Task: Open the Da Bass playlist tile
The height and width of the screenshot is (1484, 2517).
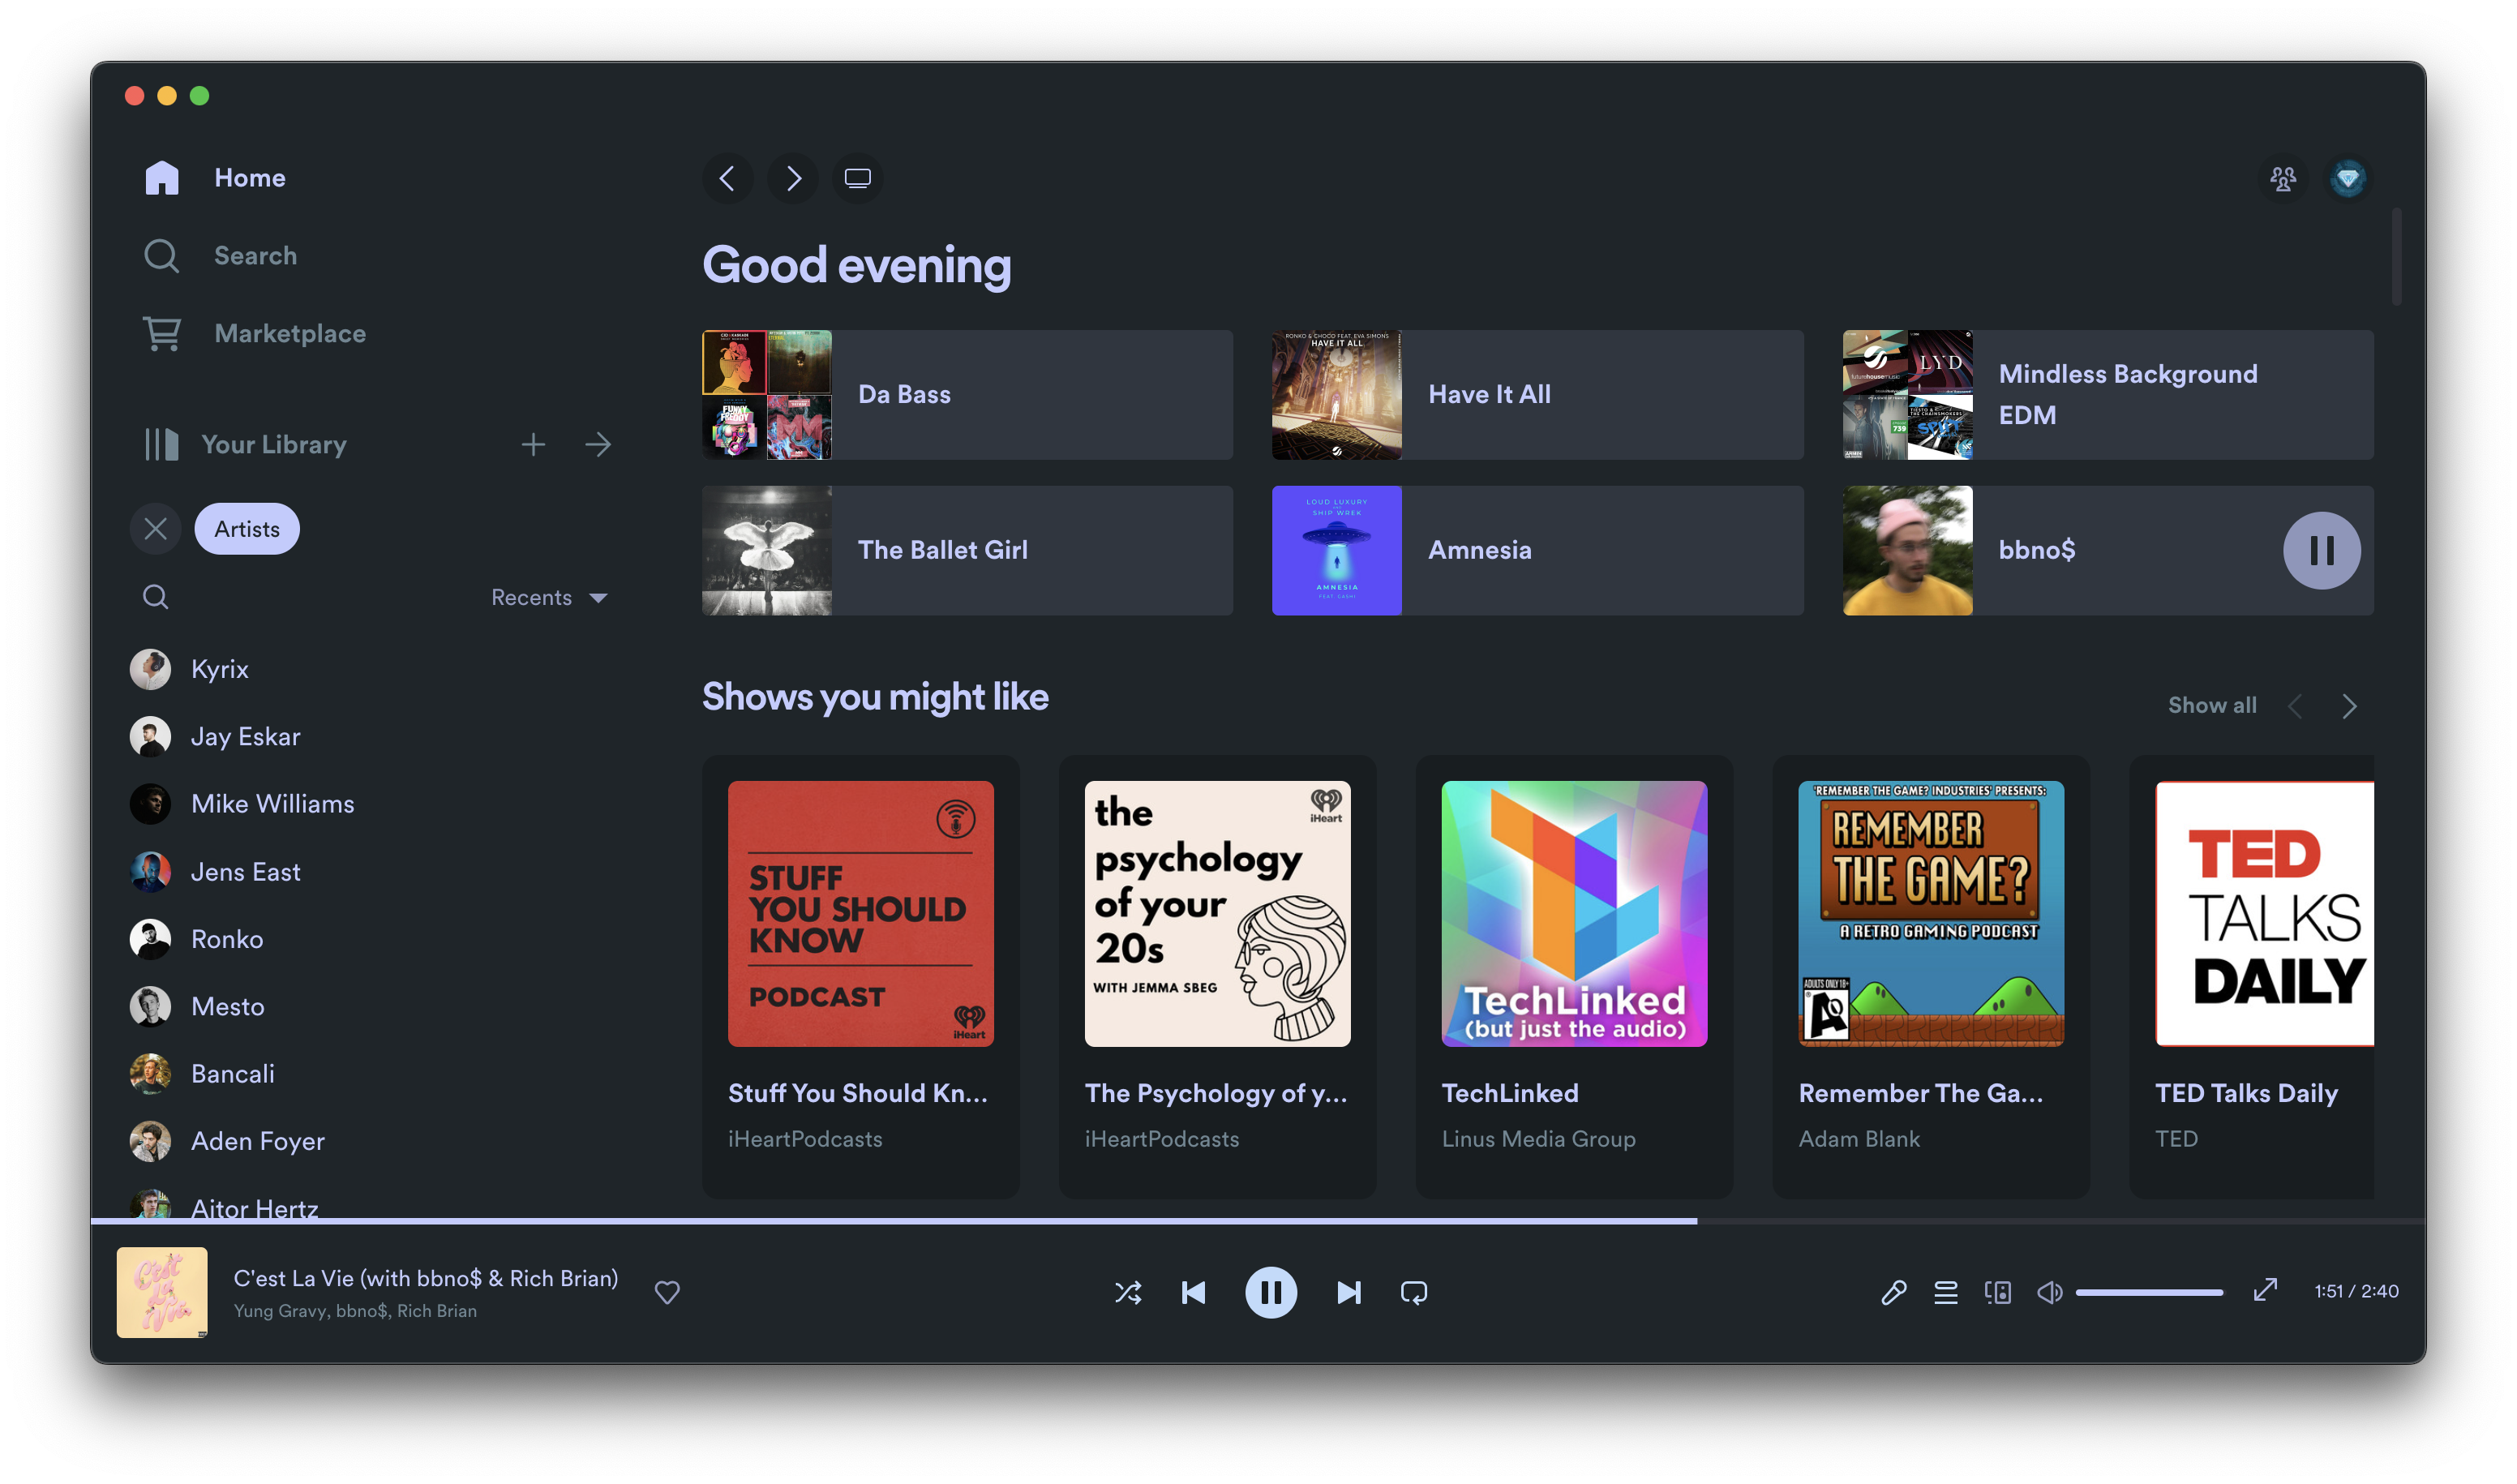Action: click(x=967, y=394)
